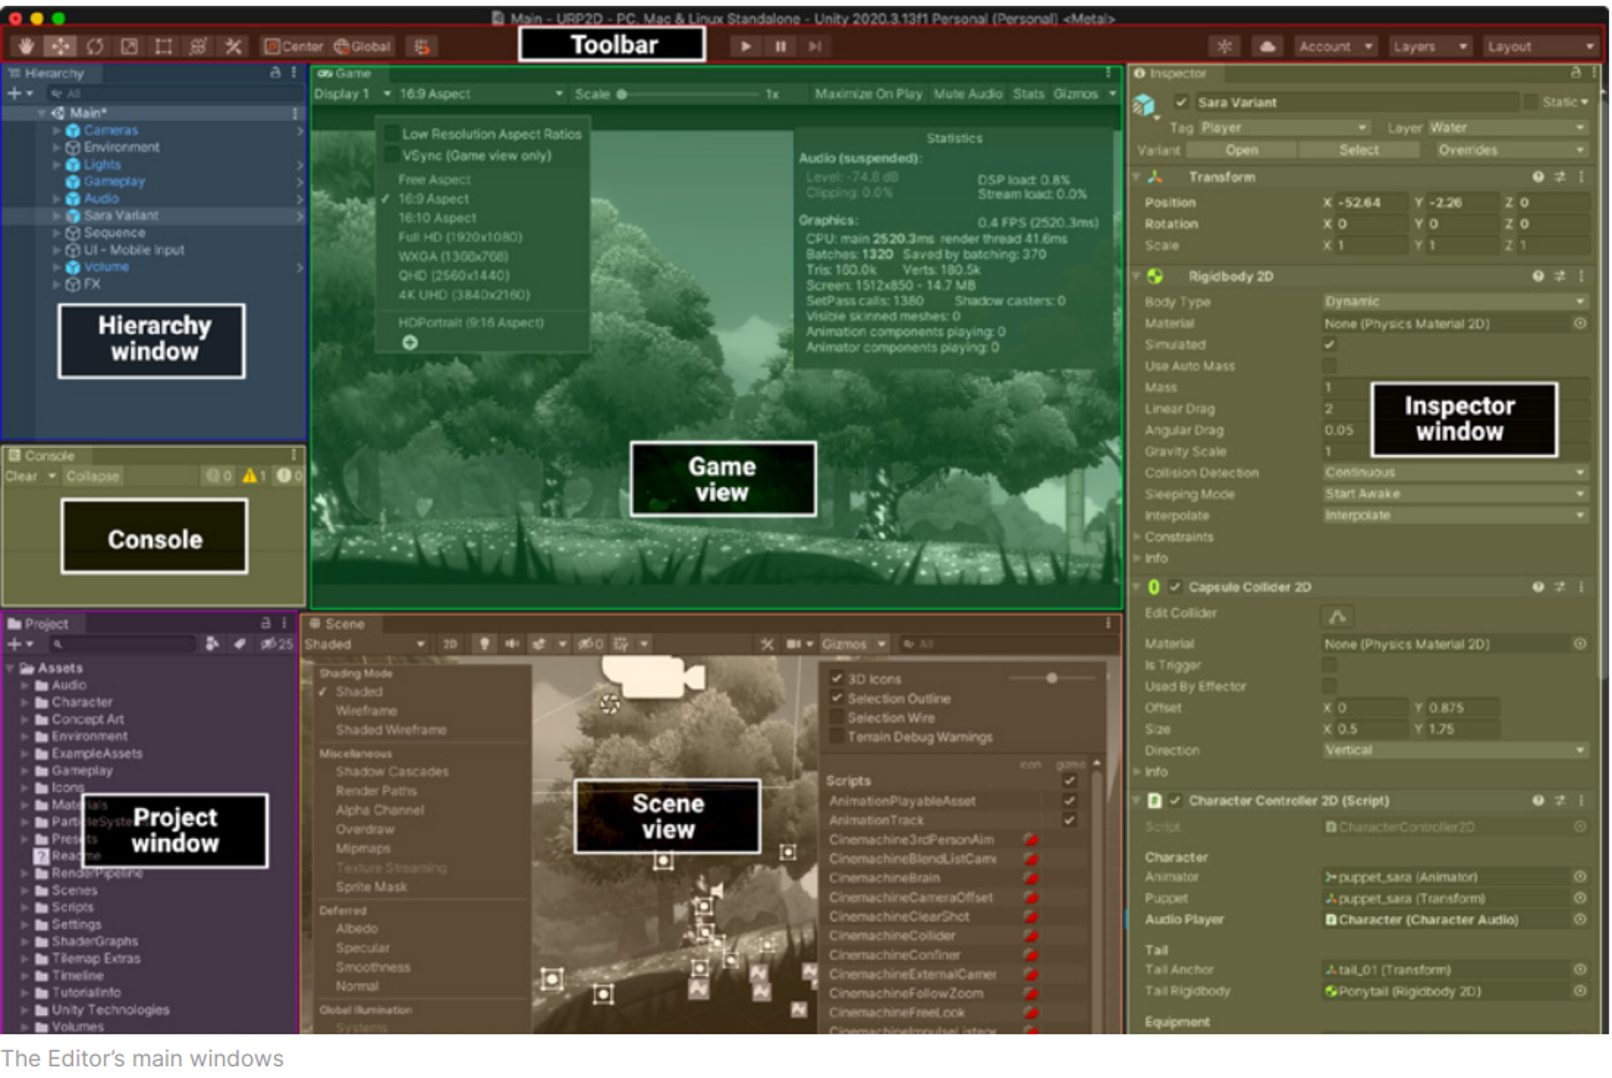The width and height of the screenshot is (1612, 1078).
Task: Open the Layers dropdown in the toolbar
Action: tap(1430, 46)
